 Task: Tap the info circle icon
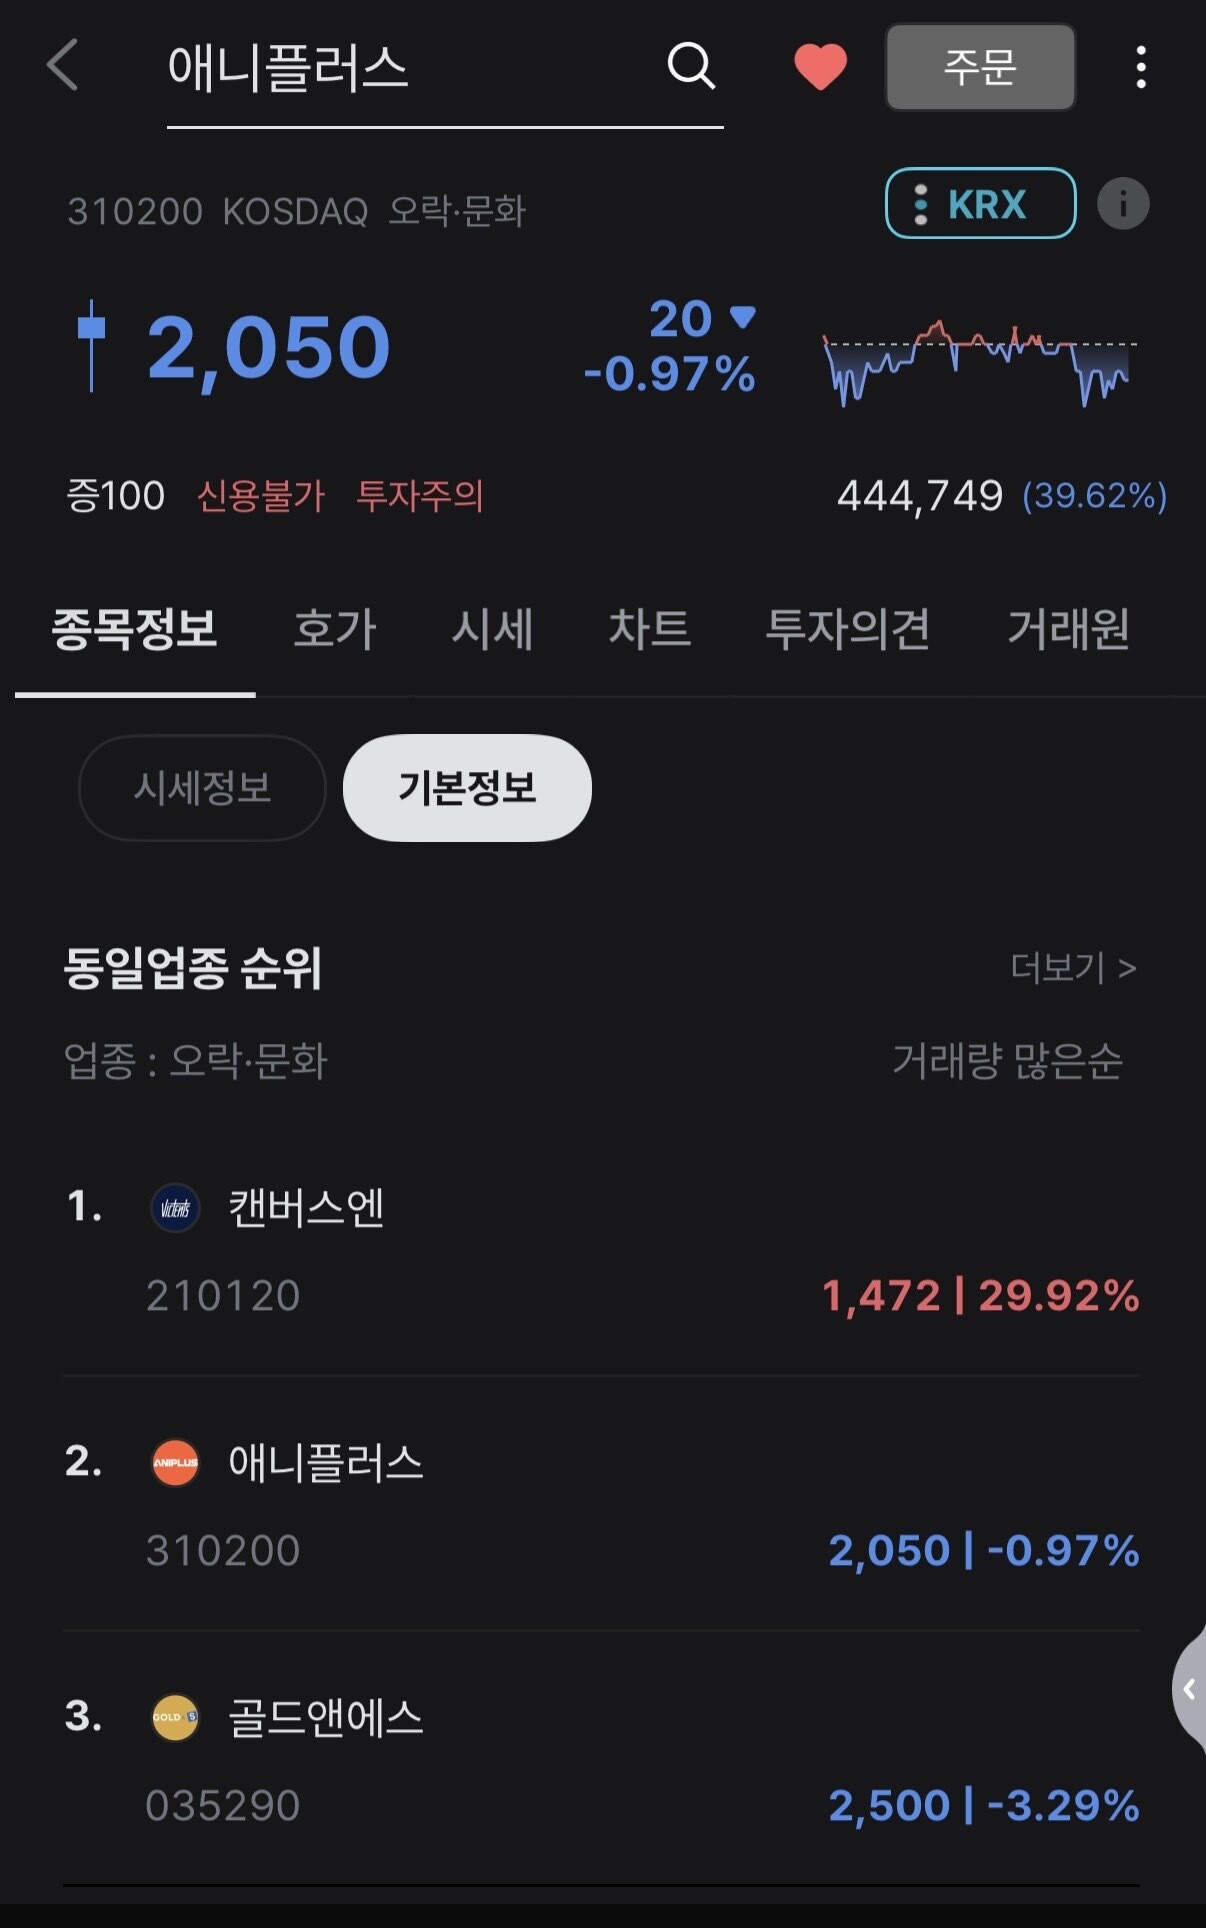(x=1123, y=204)
